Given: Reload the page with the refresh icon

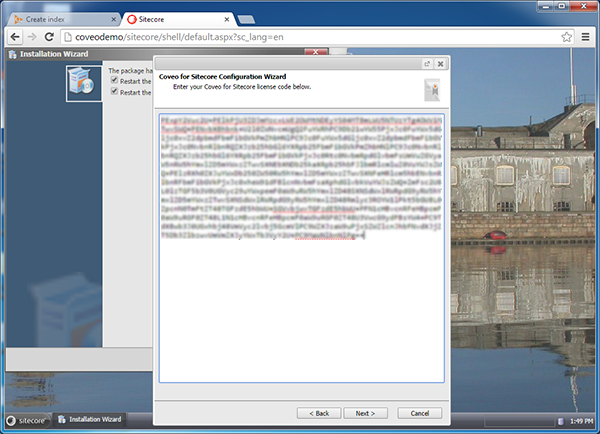Looking at the screenshot, I should [49, 37].
